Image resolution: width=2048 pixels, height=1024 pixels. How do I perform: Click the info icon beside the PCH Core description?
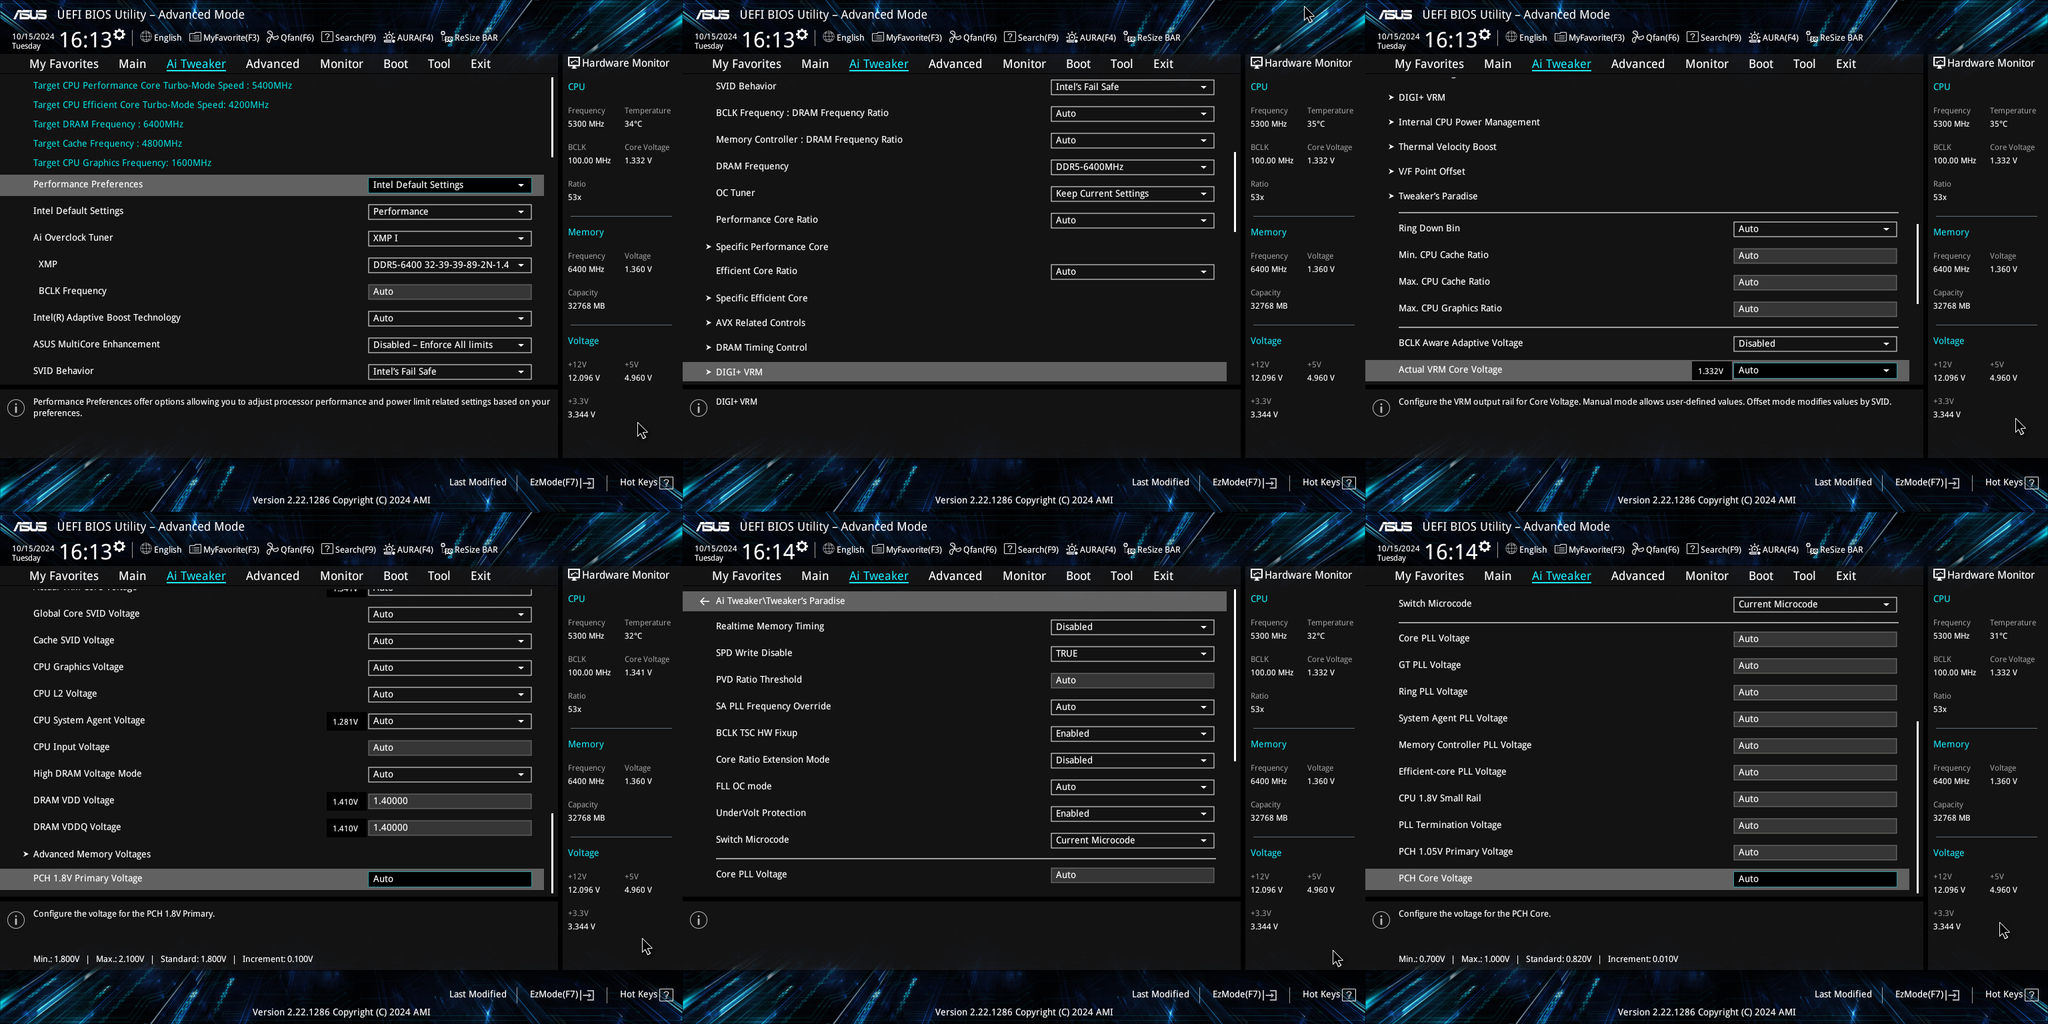1381,920
